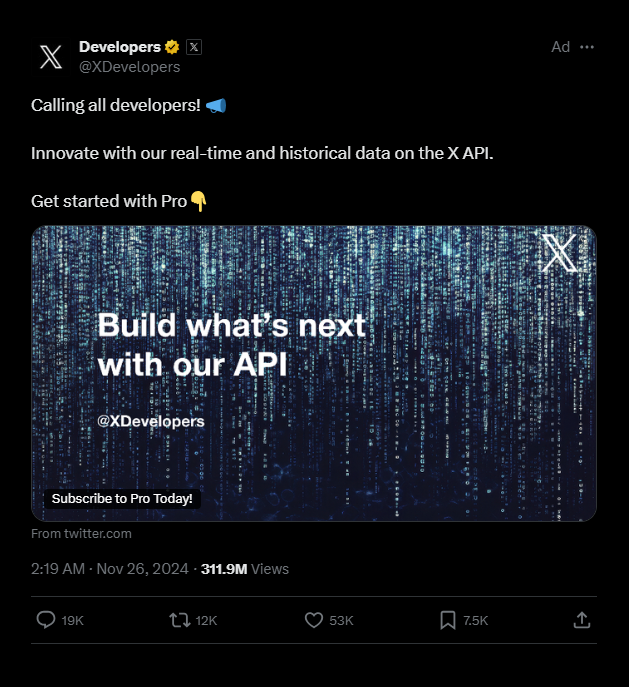This screenshot has width=629, height=687.
Task: Click From twitter.com source link
Action: click(x=81, y=534)
